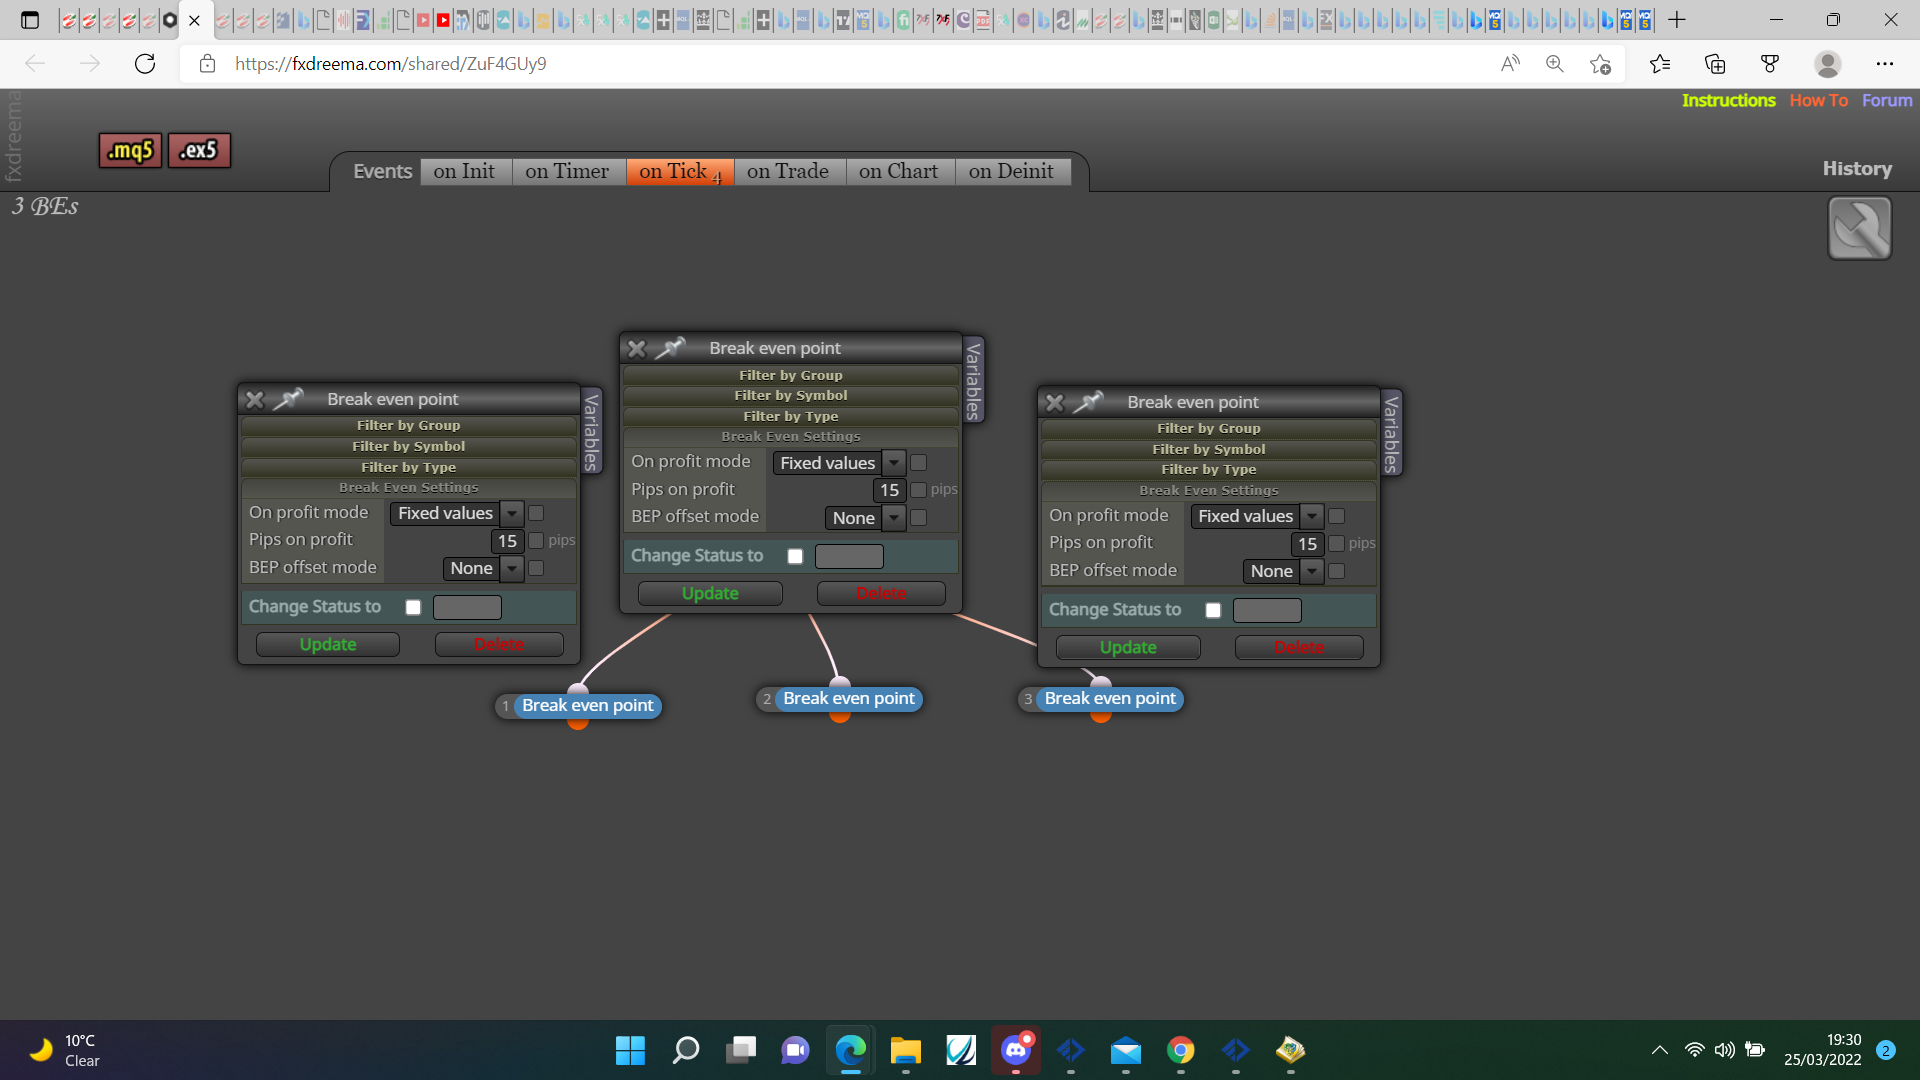Expand Filter by Type in right panel
This screenshot has height=1080, width=1920.
click(1209, 470)
